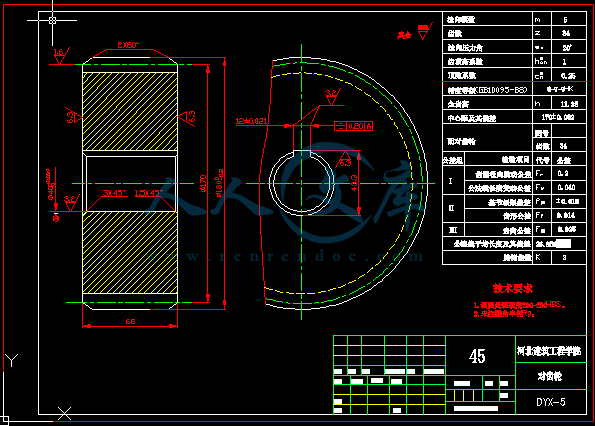Click the 68 width dimension below the section view
The height and width of the screenshot is (426, 595).
130,321
